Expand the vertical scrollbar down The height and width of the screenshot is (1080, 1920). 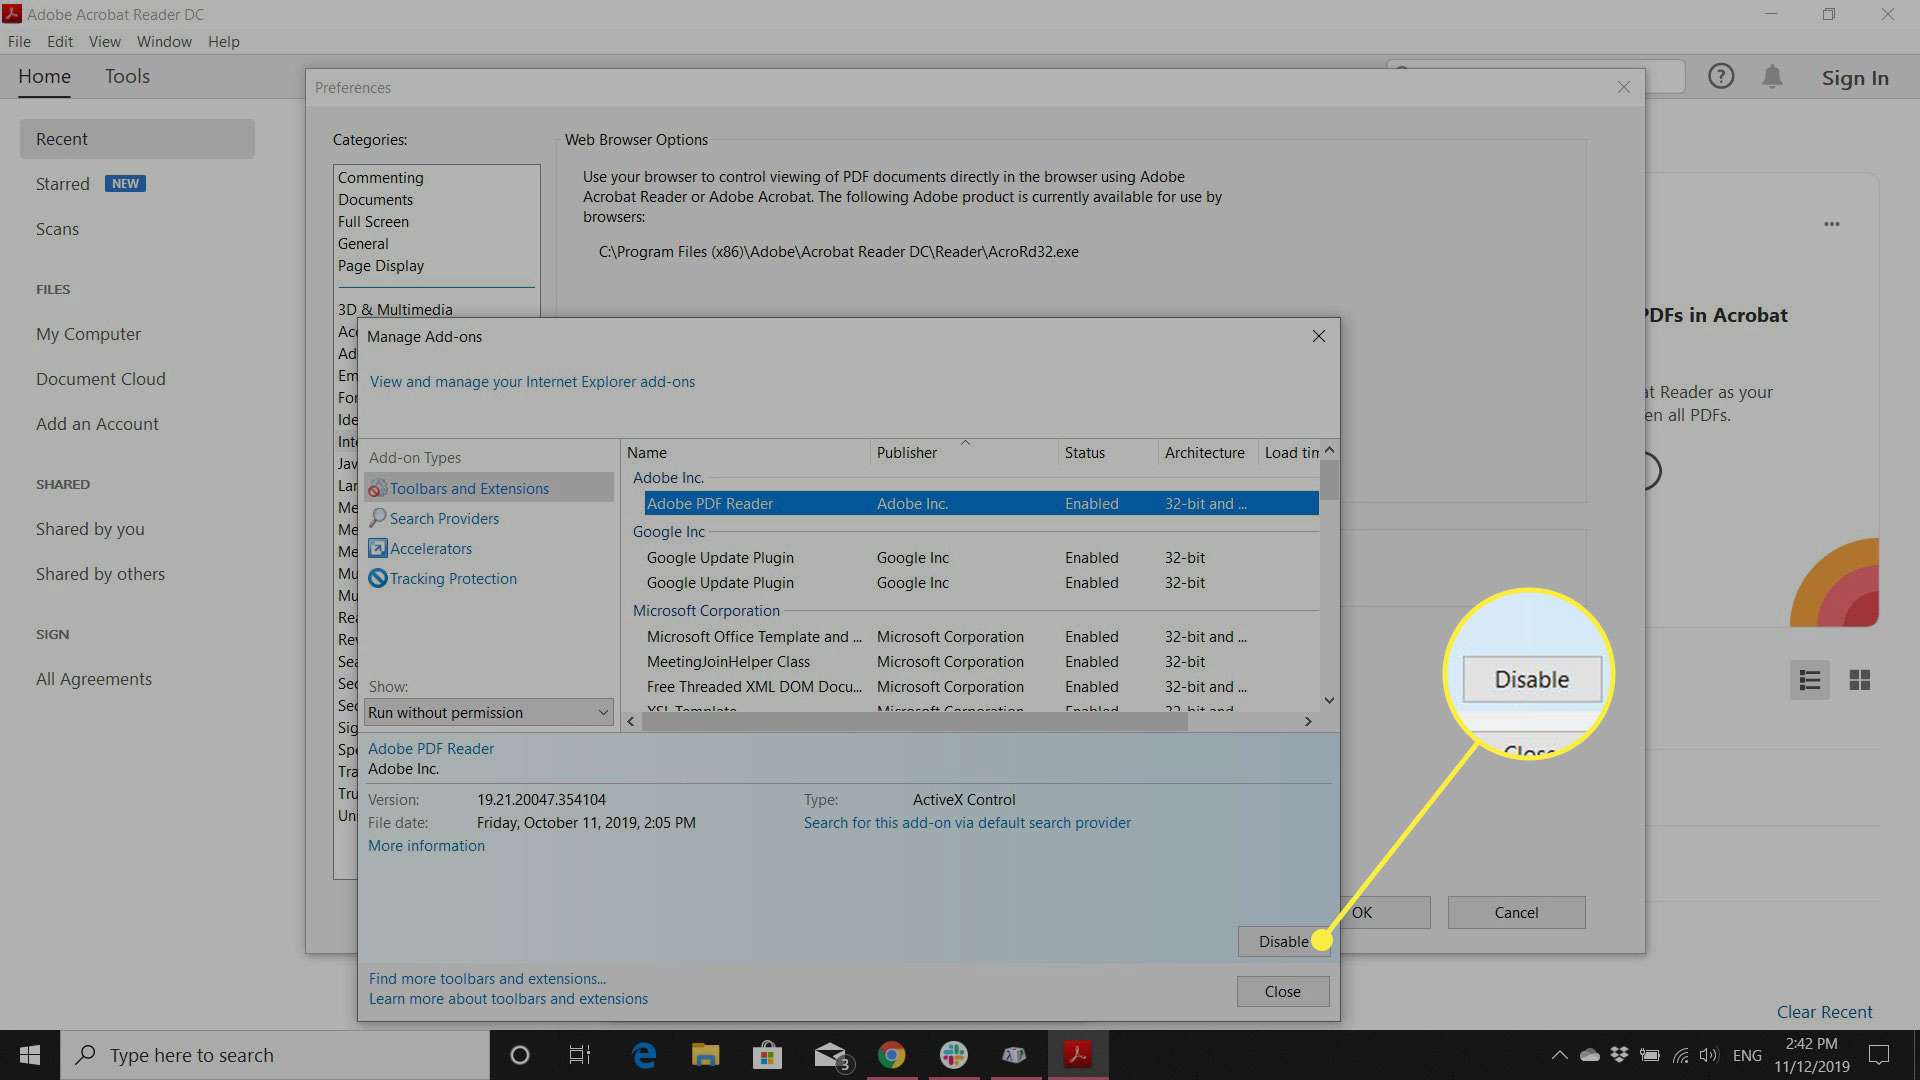point(1329,700)
